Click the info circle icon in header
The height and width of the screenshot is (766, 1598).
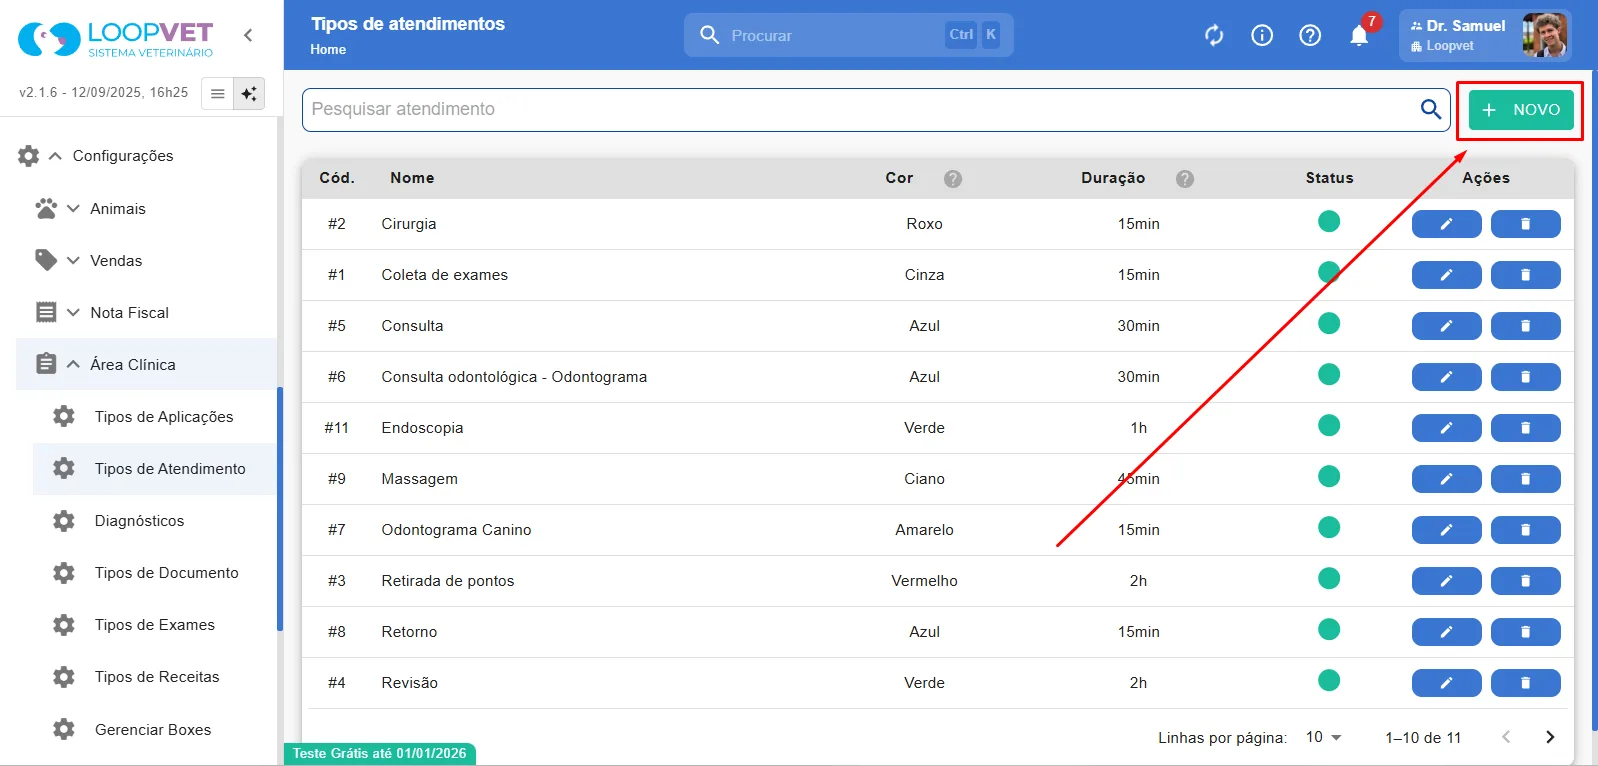1262,36
